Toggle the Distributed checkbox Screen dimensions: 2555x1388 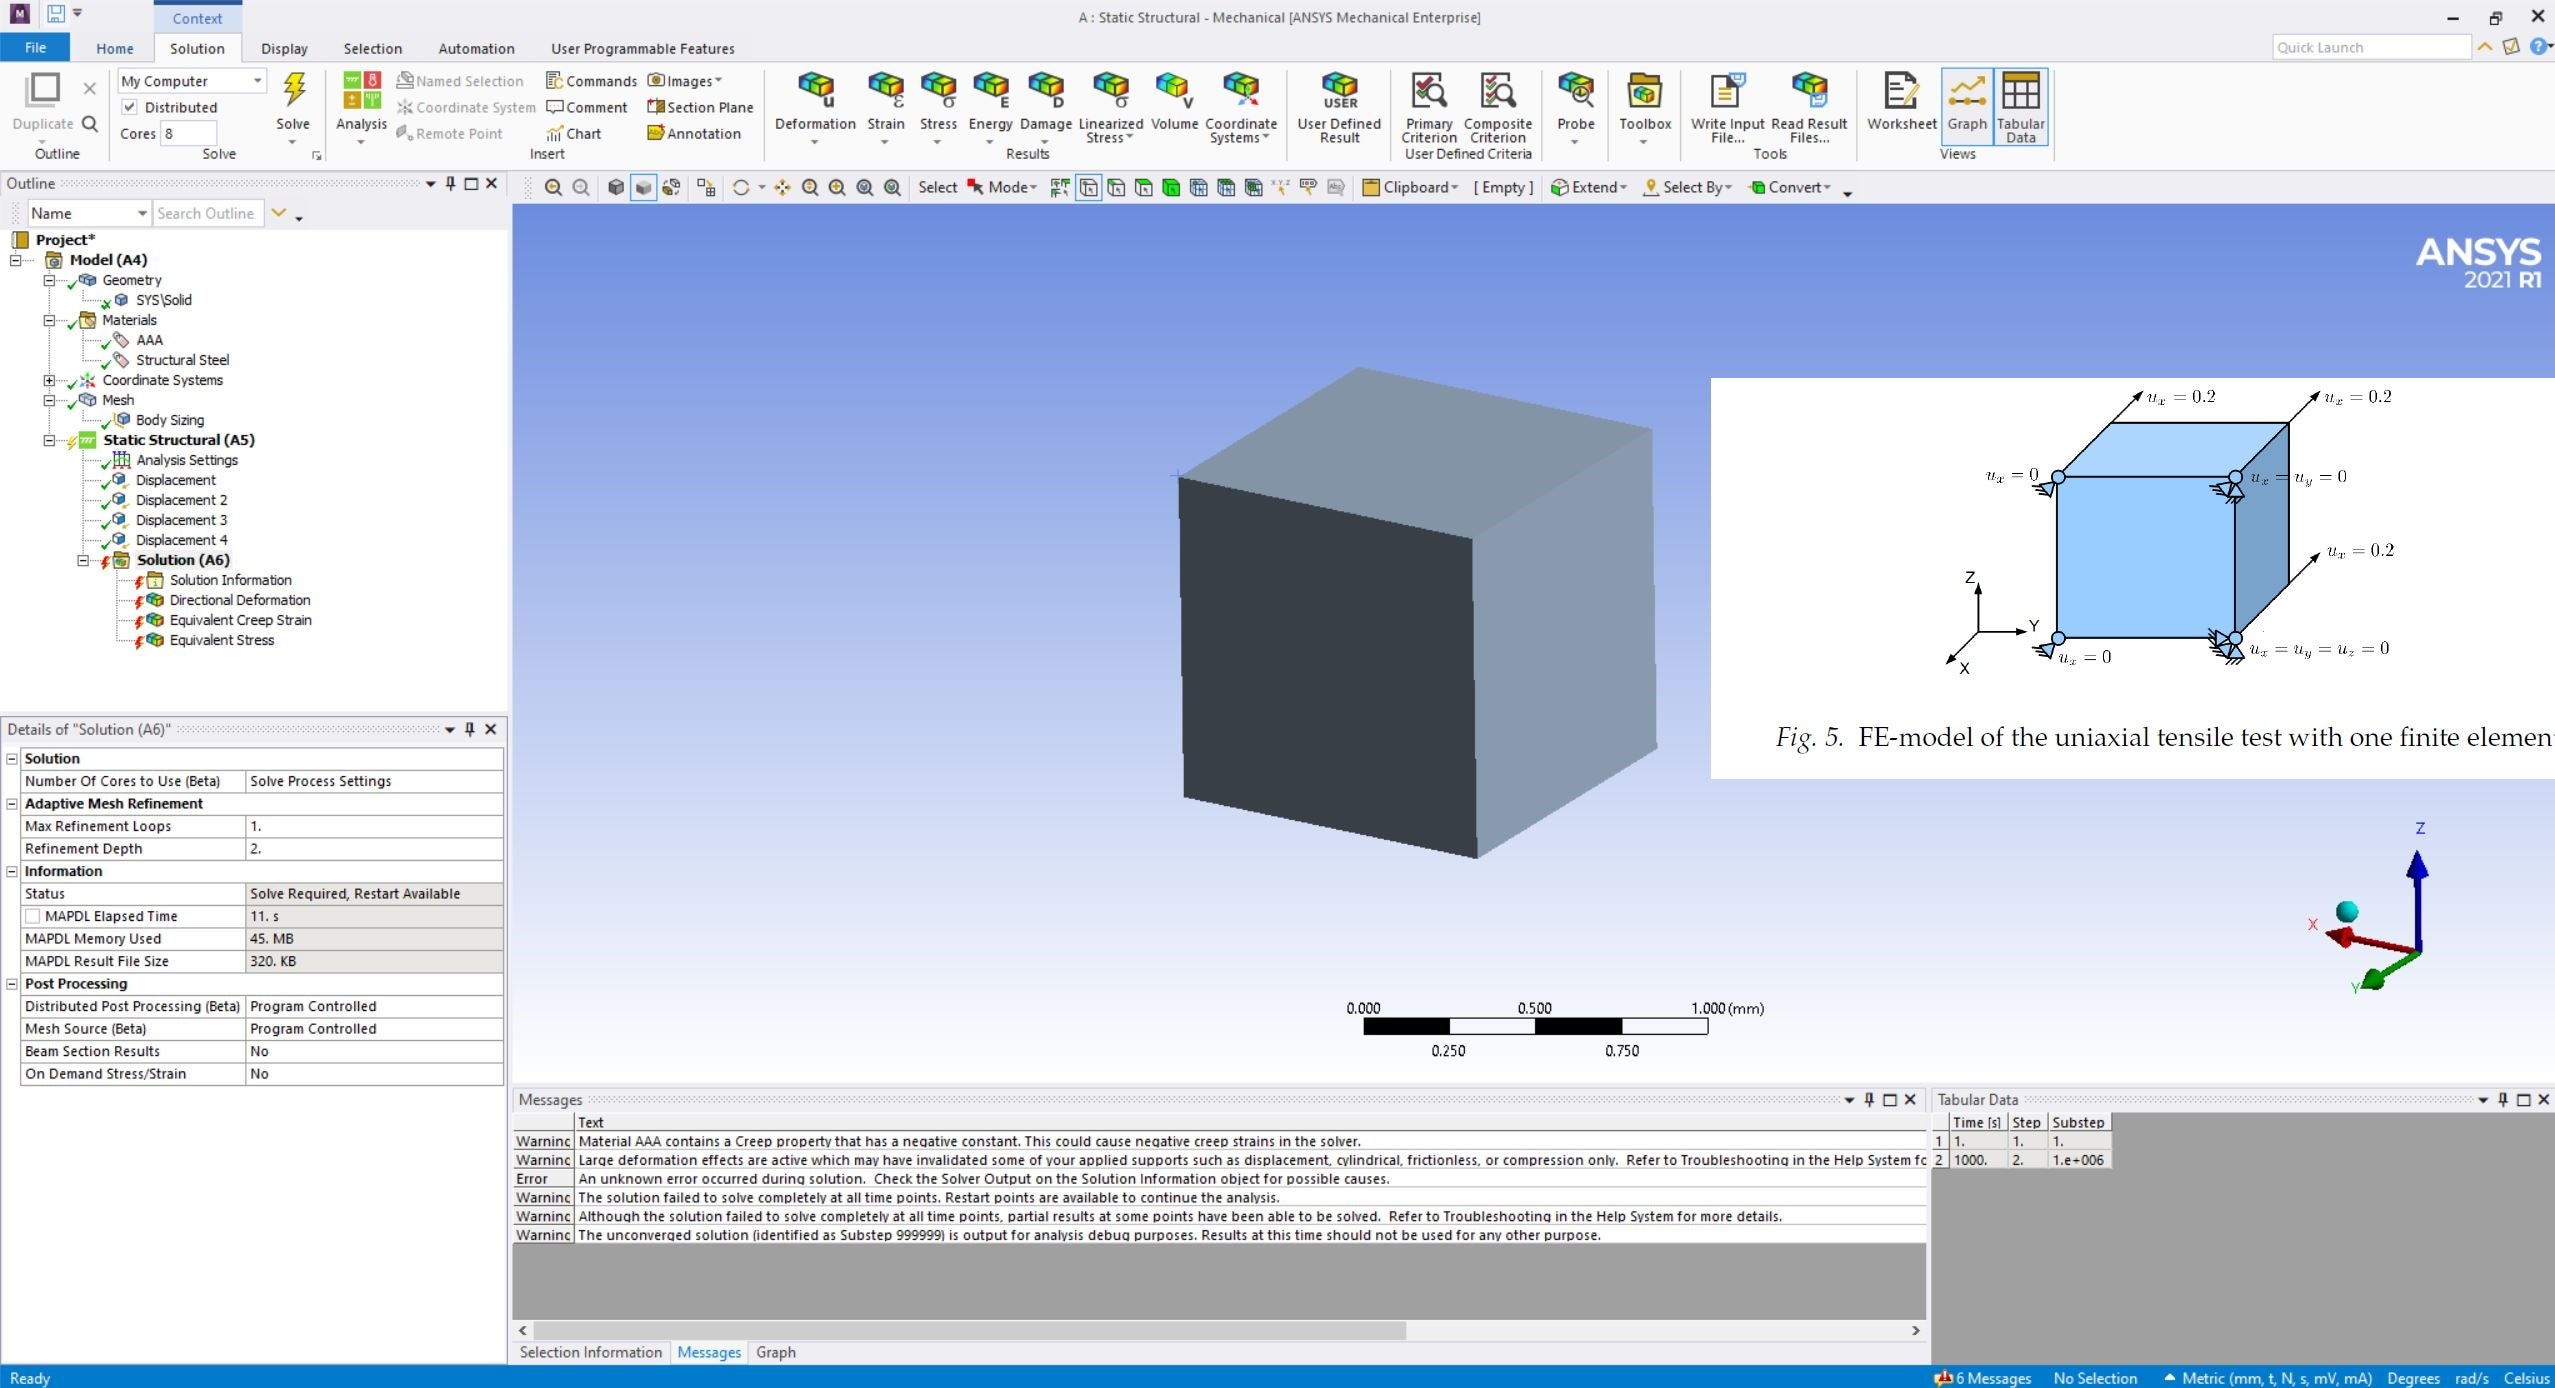pos(129,107)
